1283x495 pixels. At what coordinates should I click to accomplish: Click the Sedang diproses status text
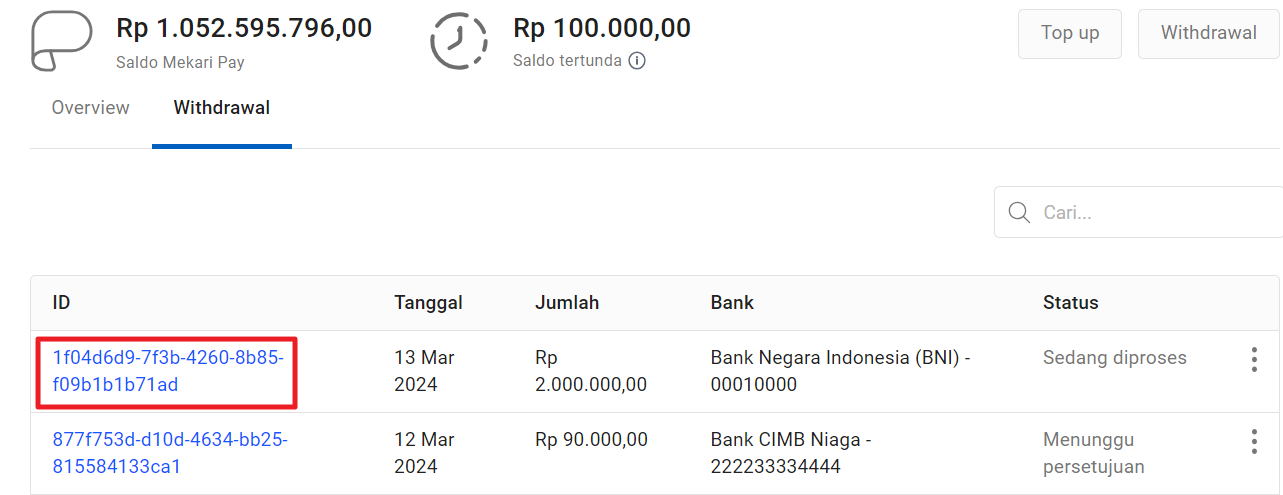(x=1114, y=358)
